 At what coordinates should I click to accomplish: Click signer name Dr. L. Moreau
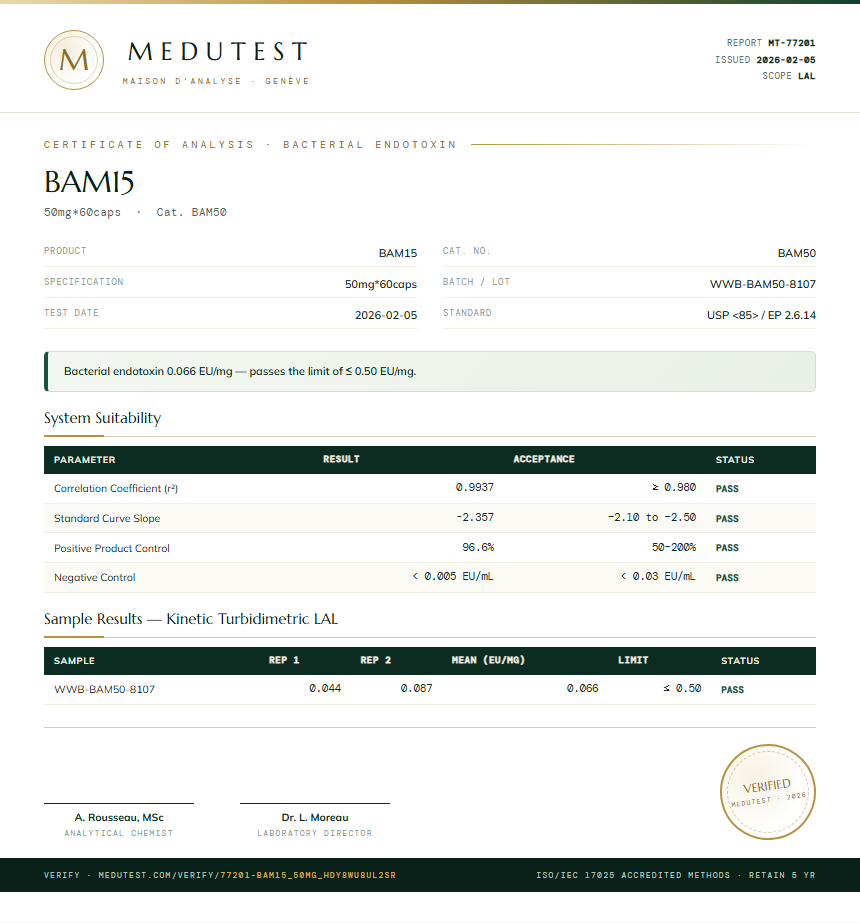(315, 818)
